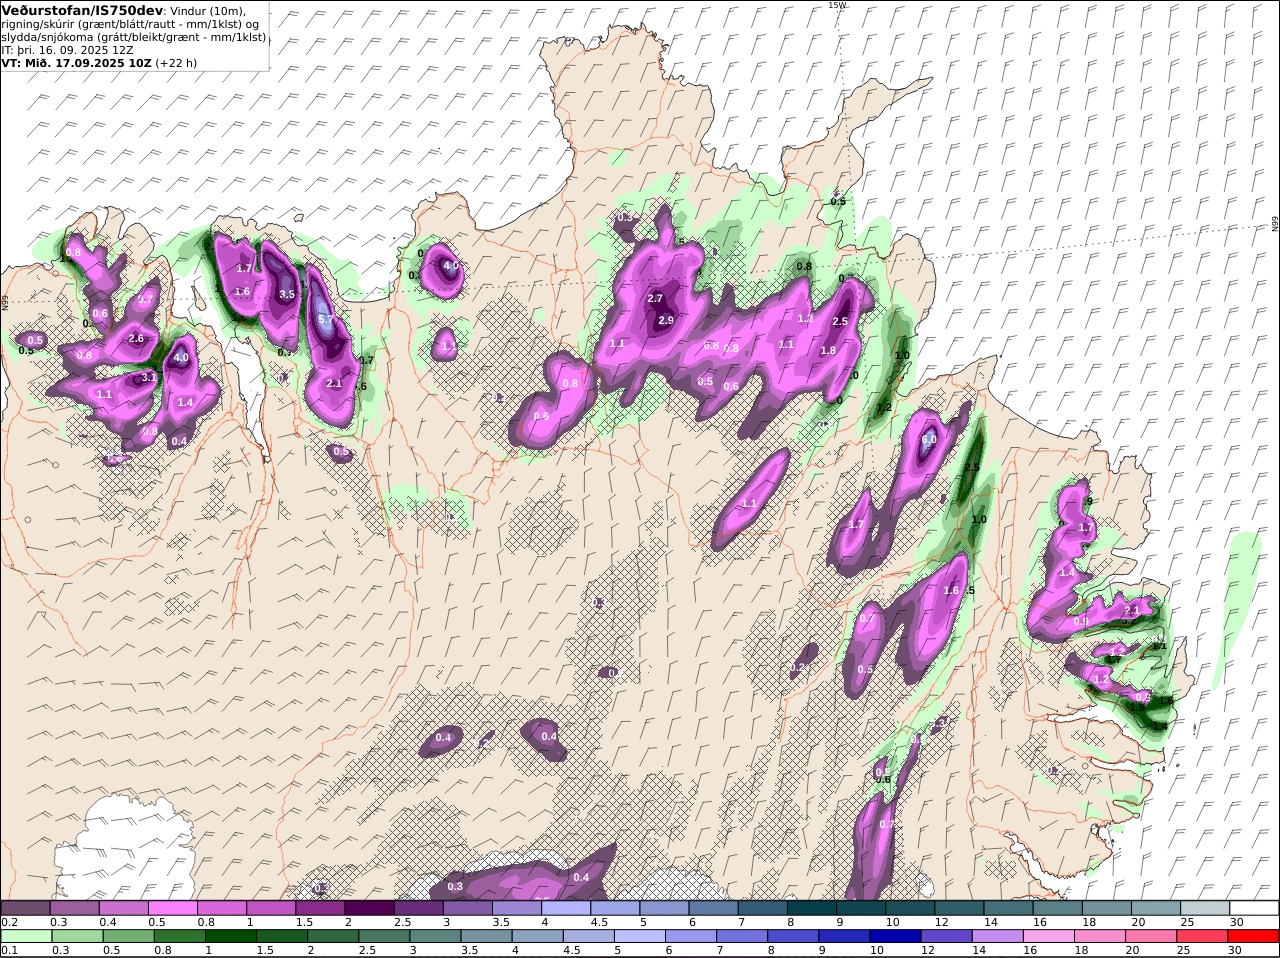Pick the snow legend swatch between 0.3 and 0.4
The image size is (1280, 958).
click(74, 907)
